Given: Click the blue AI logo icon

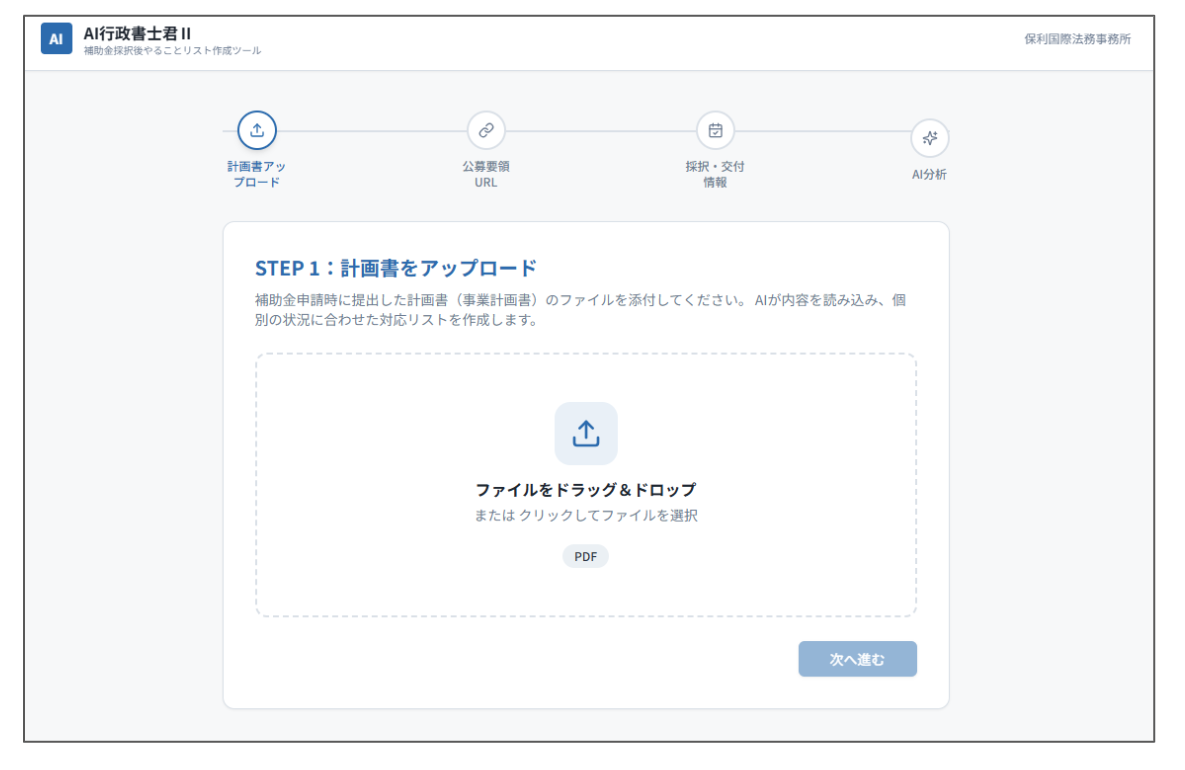Looking at the screenshot, I should click(x=56, y=39).
